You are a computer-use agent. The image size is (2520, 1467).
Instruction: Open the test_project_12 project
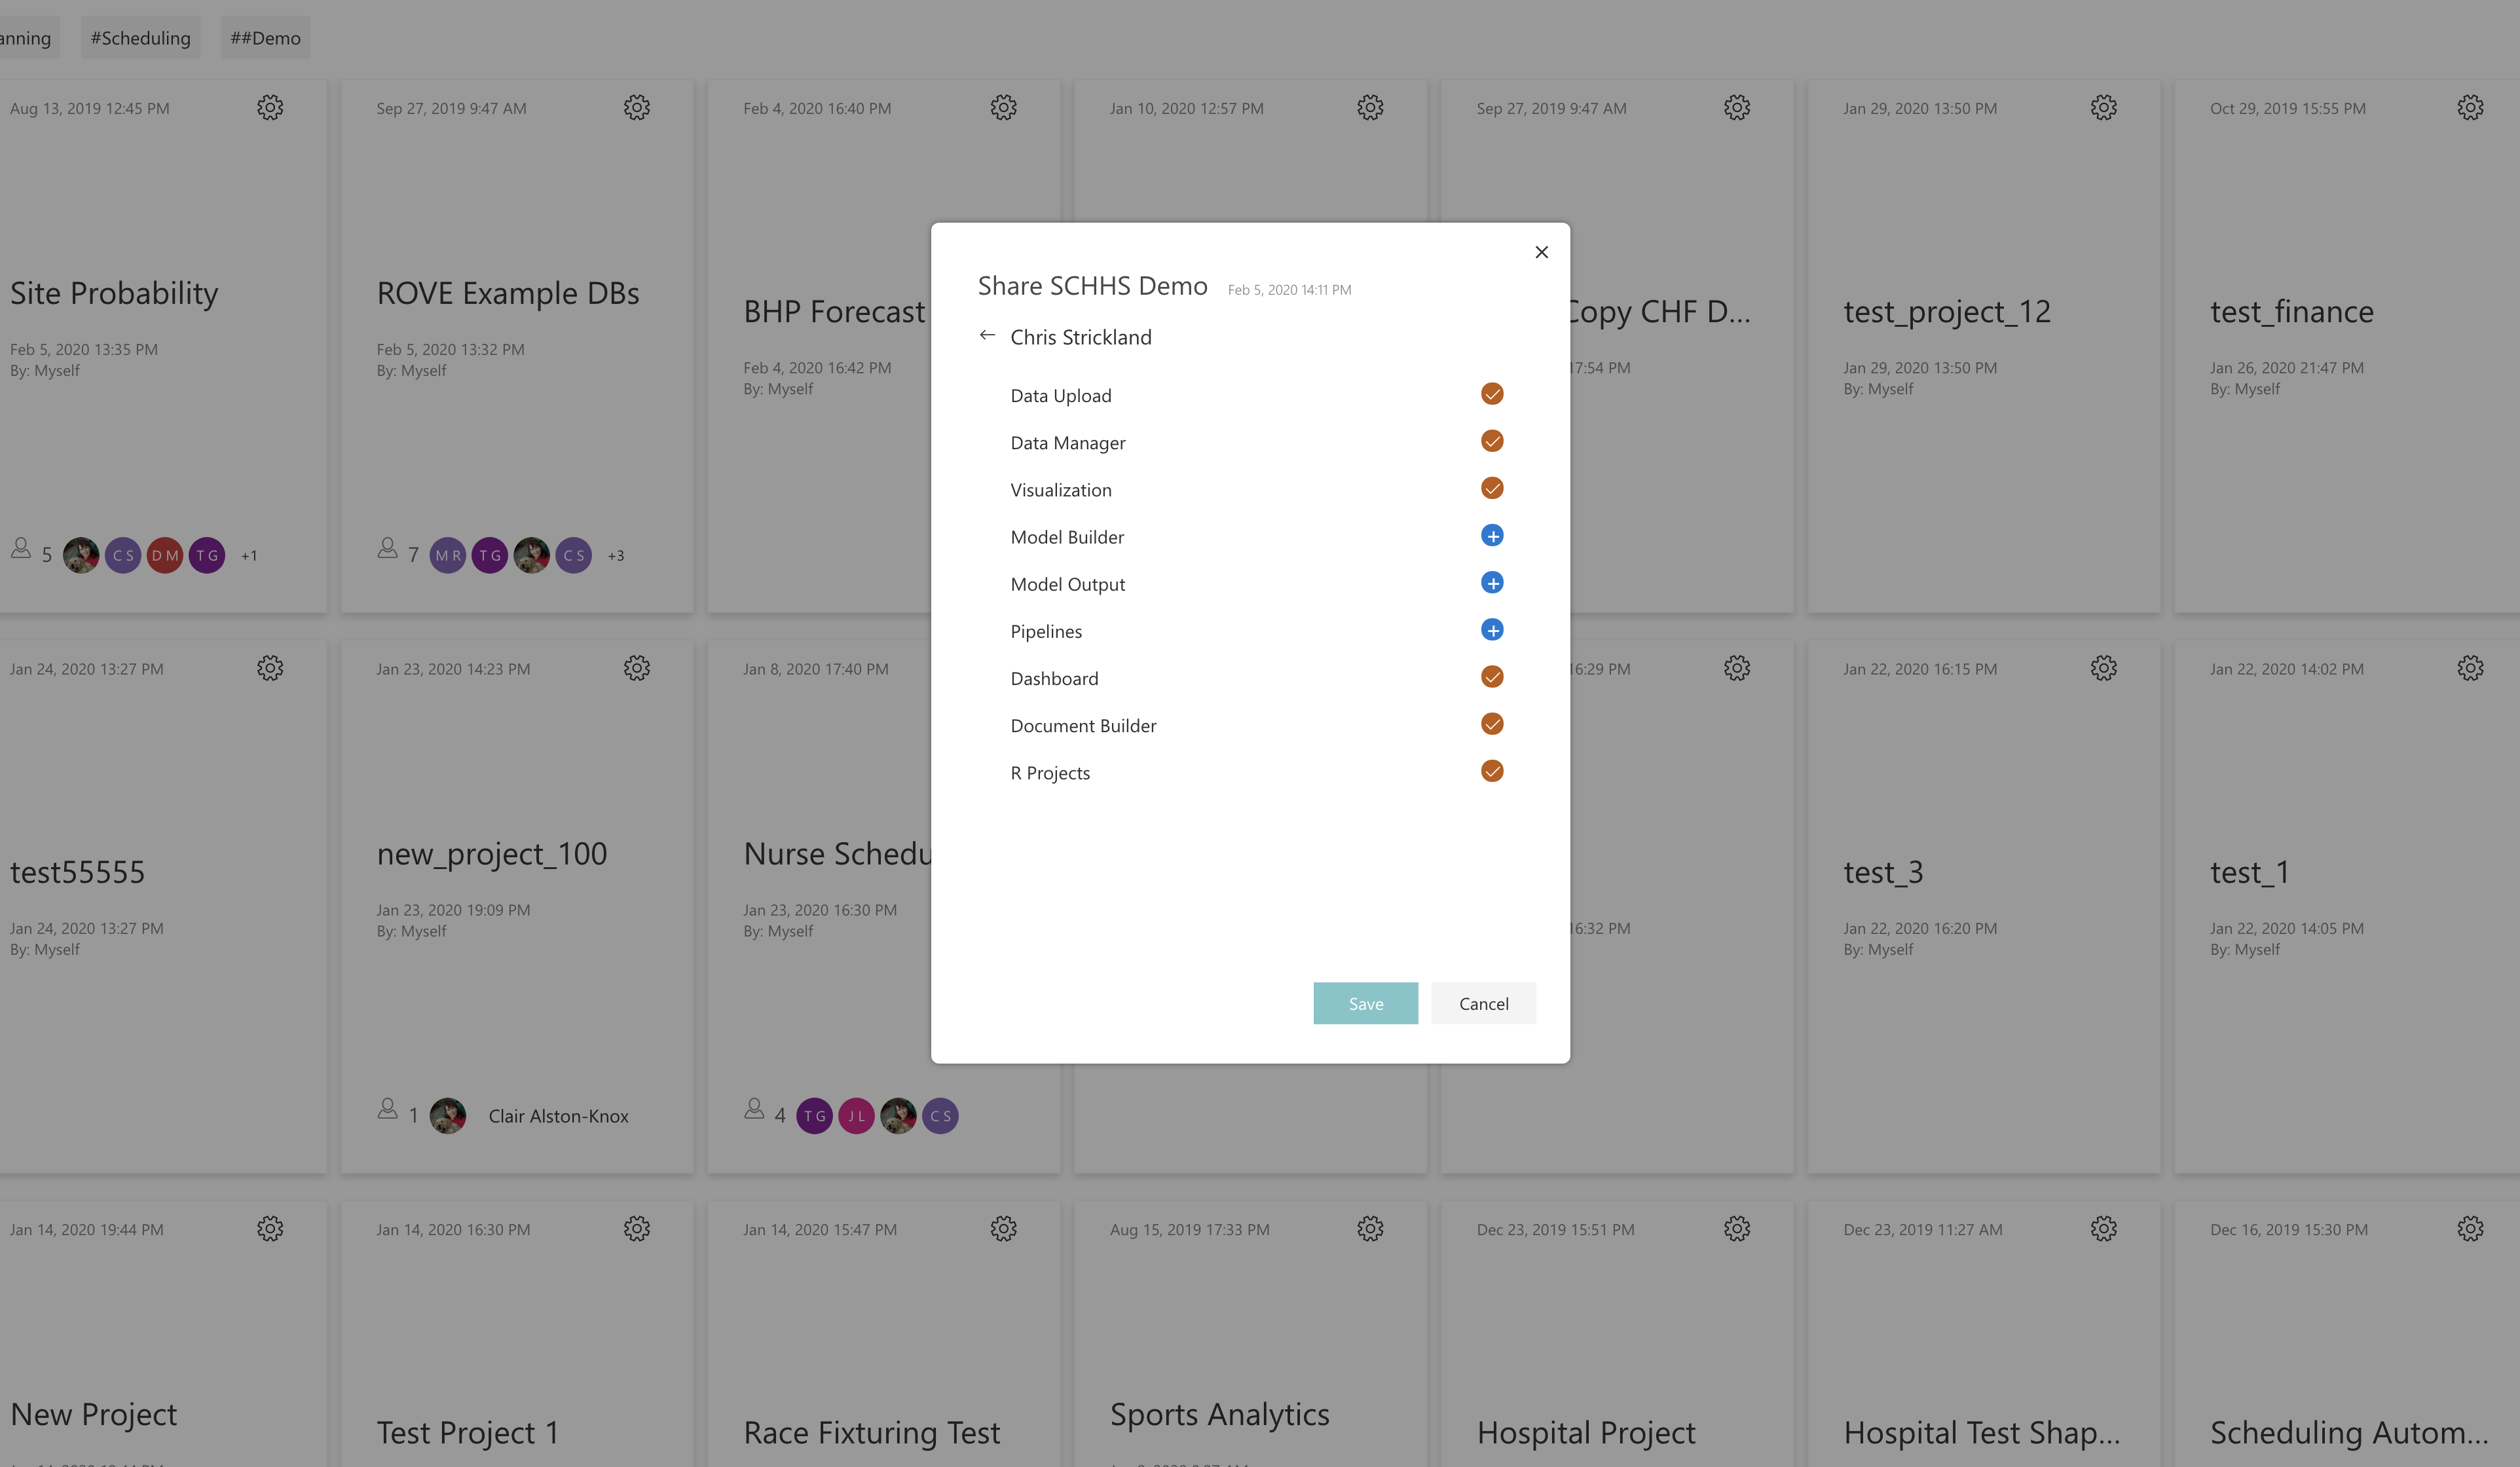(x=1947, y=312)
